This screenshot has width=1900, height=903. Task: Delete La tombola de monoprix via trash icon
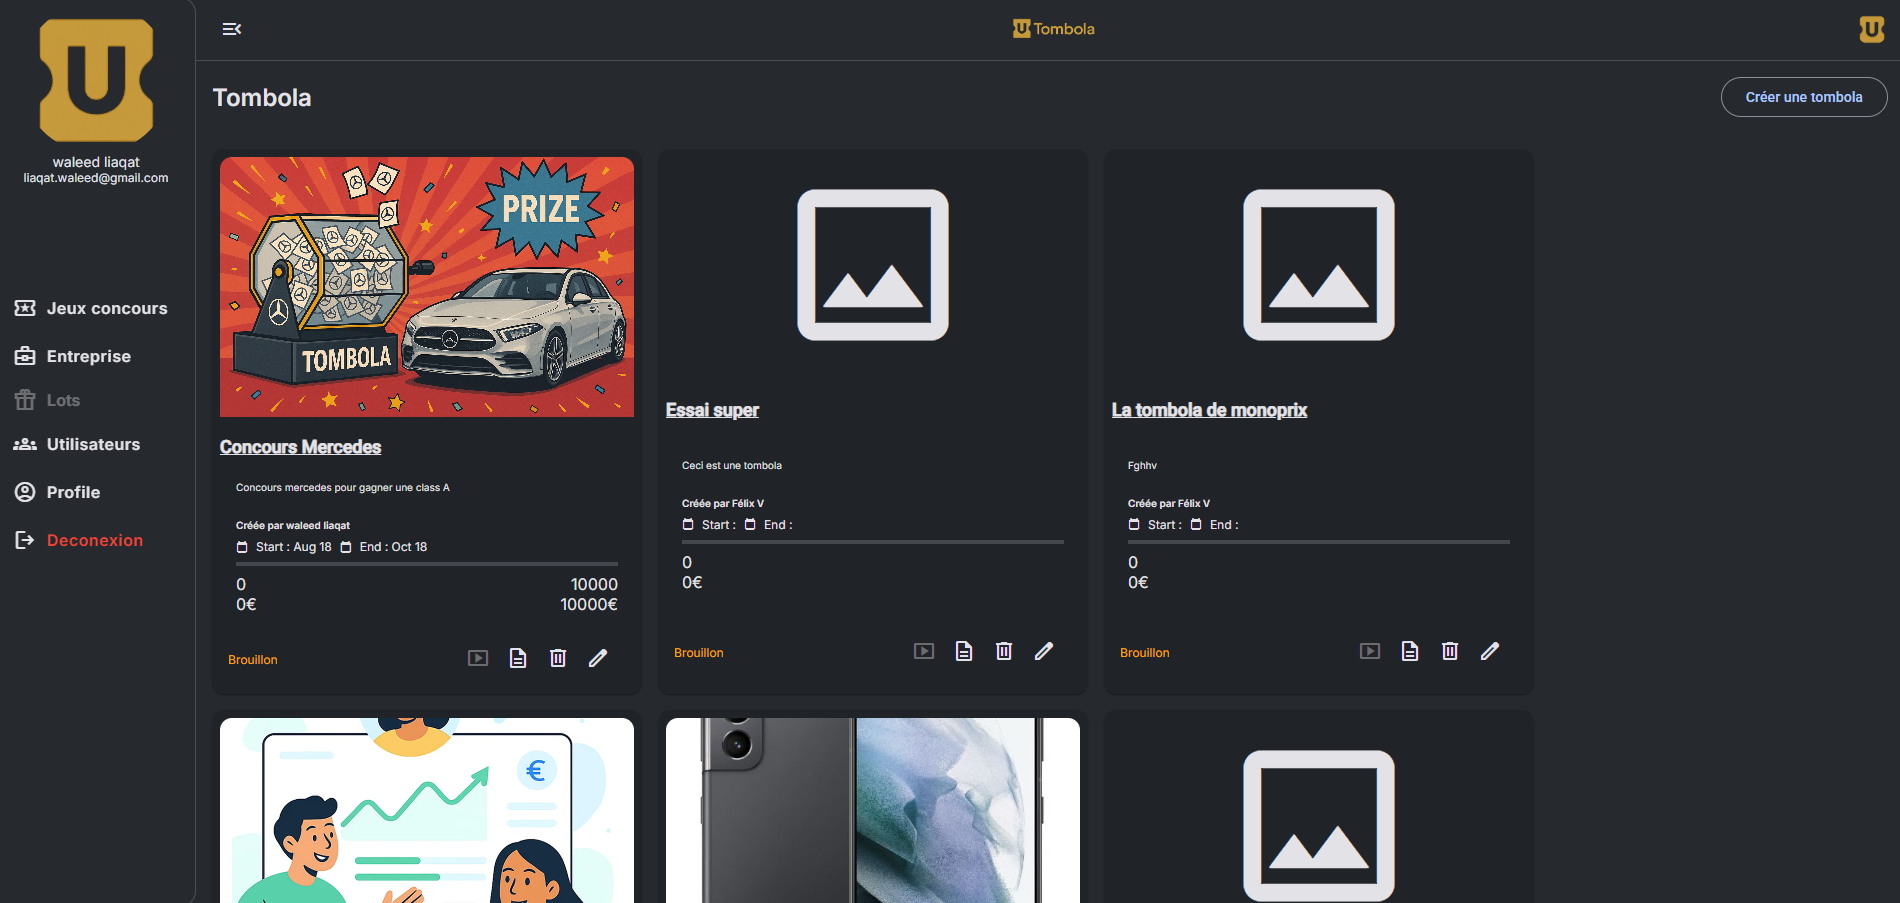click(1450, 651)
